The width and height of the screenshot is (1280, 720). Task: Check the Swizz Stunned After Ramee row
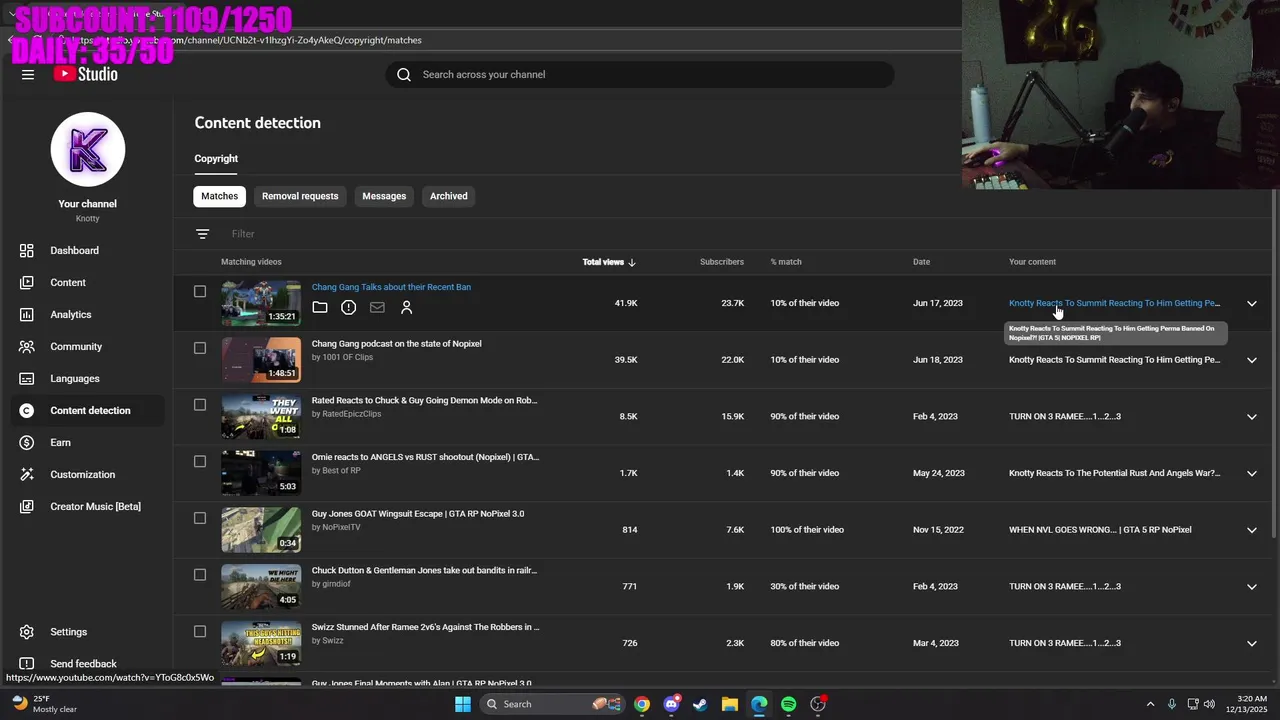pyautogui.click(x=200, y=631)
